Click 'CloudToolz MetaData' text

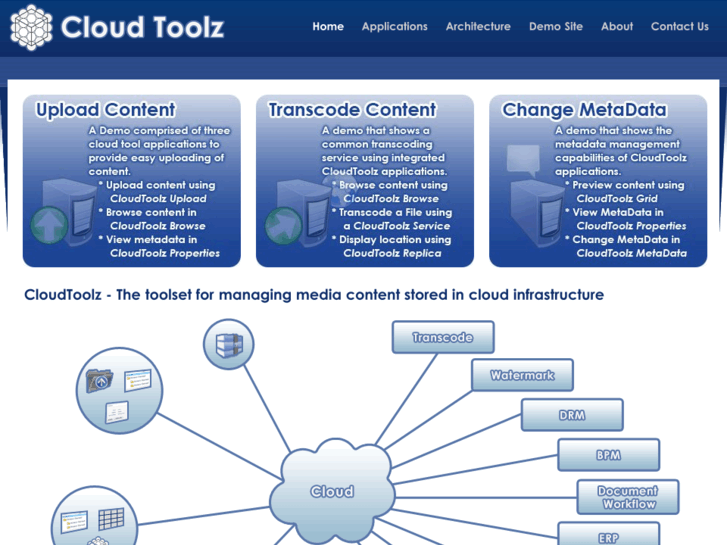631,253
